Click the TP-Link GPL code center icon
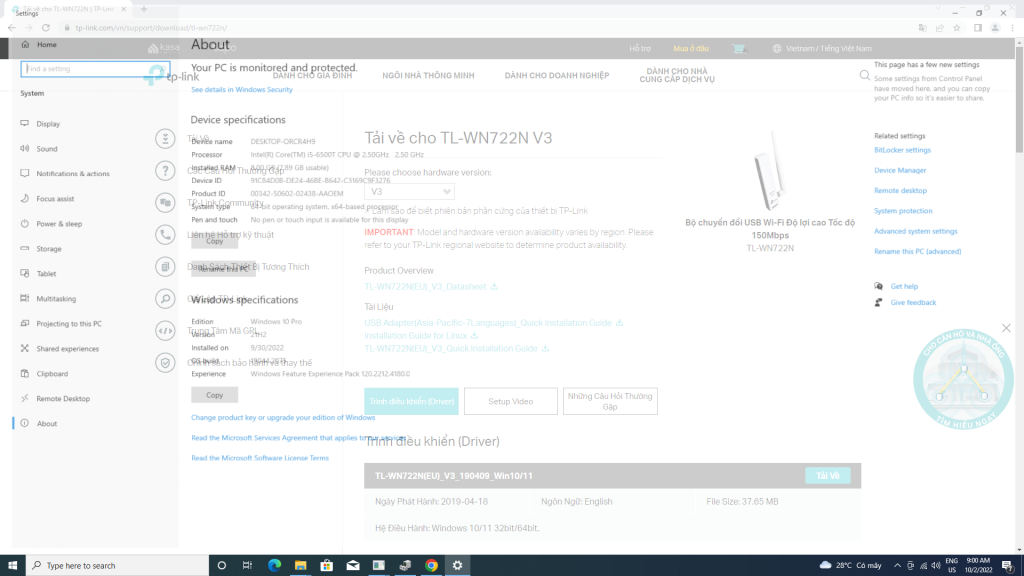Viewport: 1024px width, 576px height. click(165, 330)
